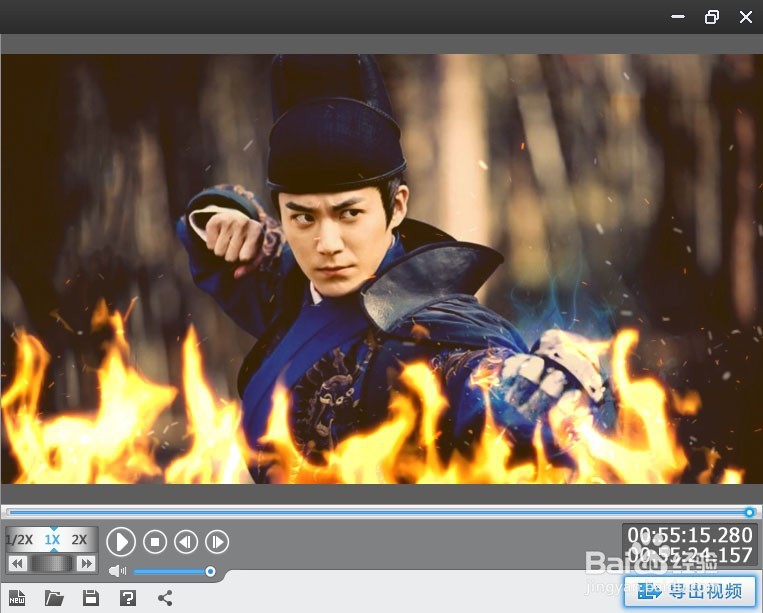Close the video editor window
Viewport: 763px width, 613px height.
point(745,17)
